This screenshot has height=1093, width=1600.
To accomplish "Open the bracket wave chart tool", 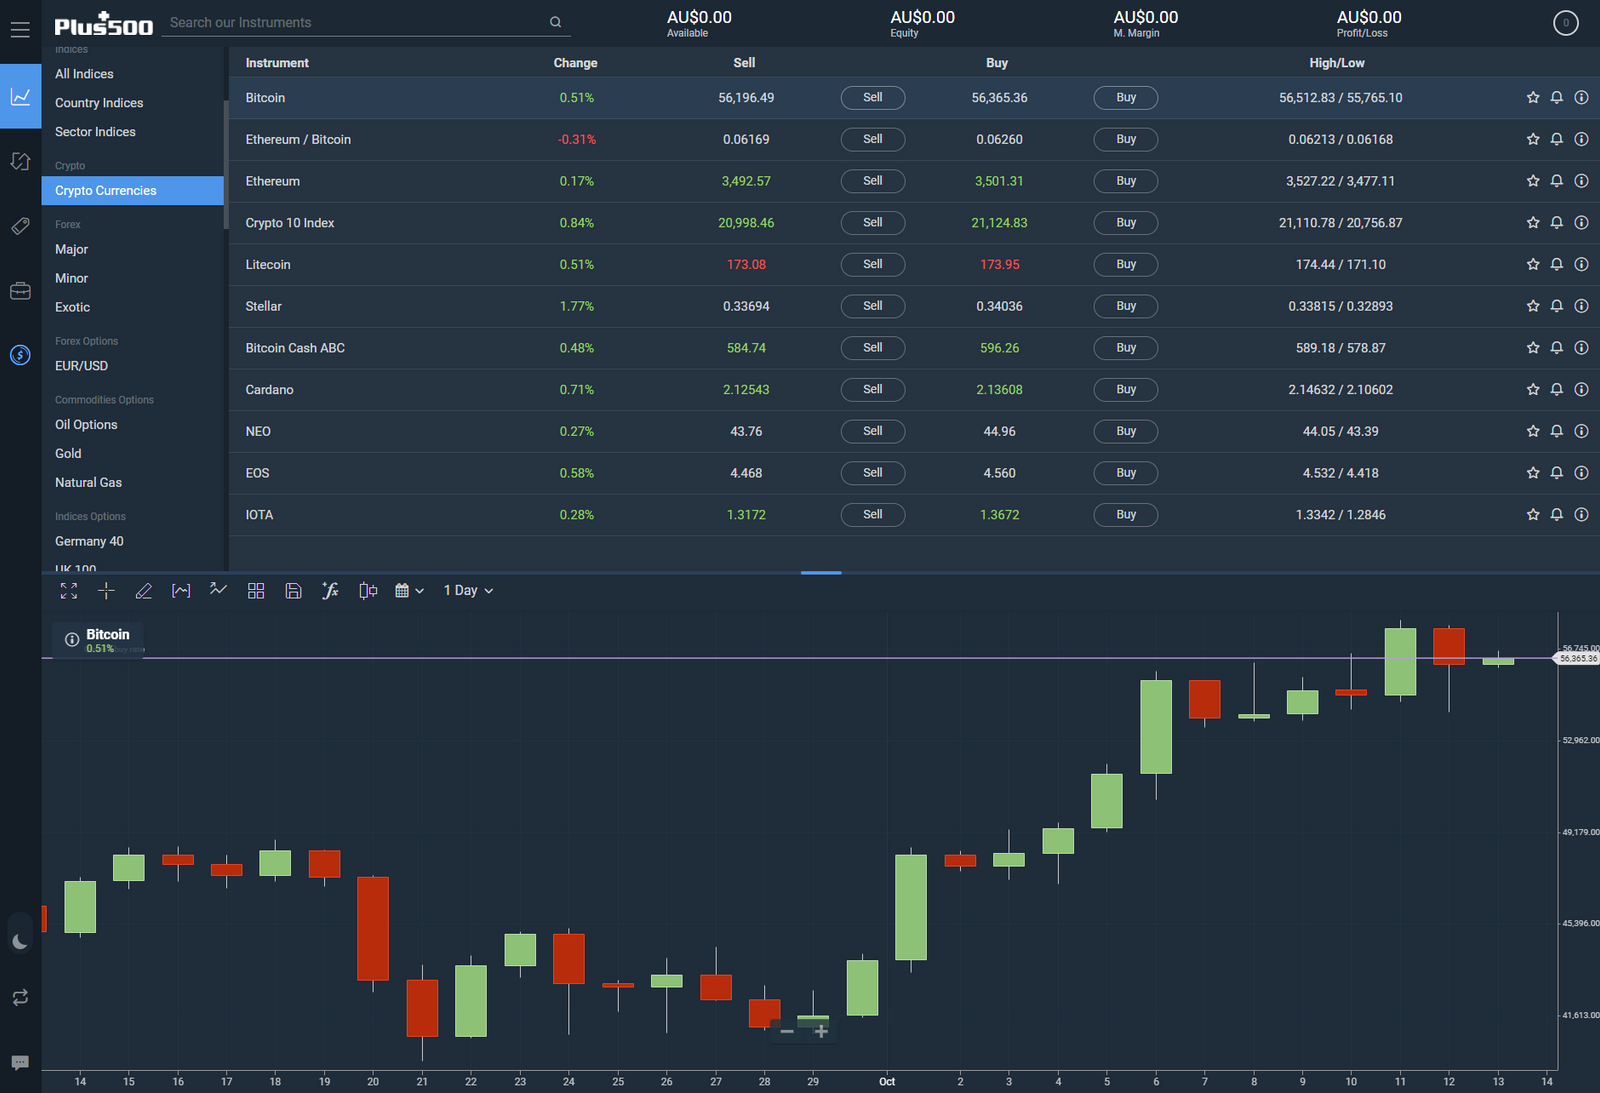I will pyautogui.click(x=181, y=591).
